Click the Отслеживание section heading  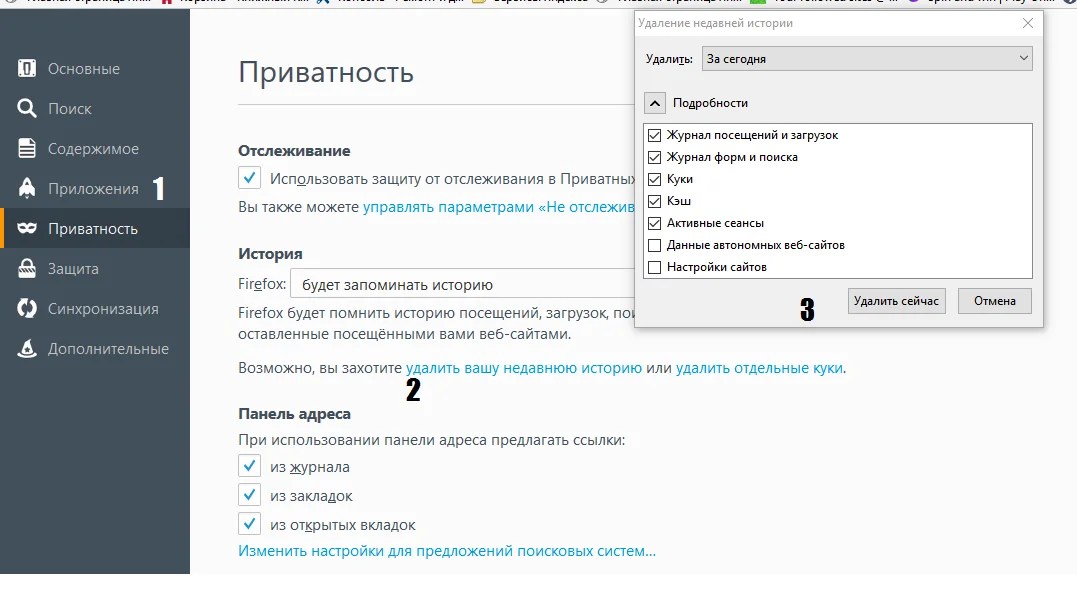tap(294, 150)
